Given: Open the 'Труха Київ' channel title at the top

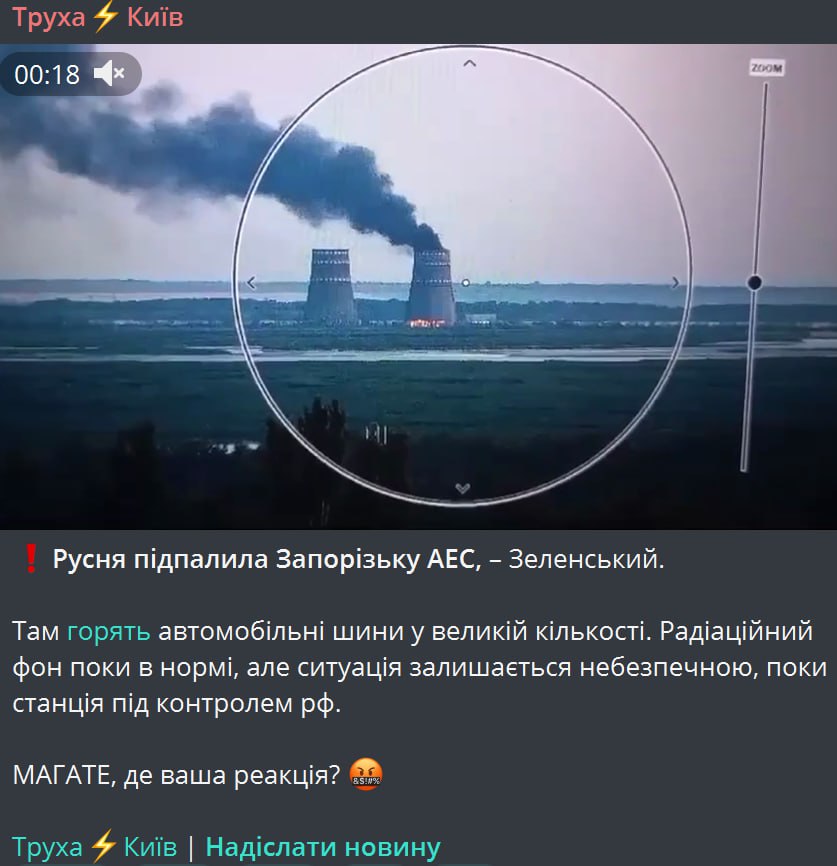Looking at the screenshot, I should point(98,17).
